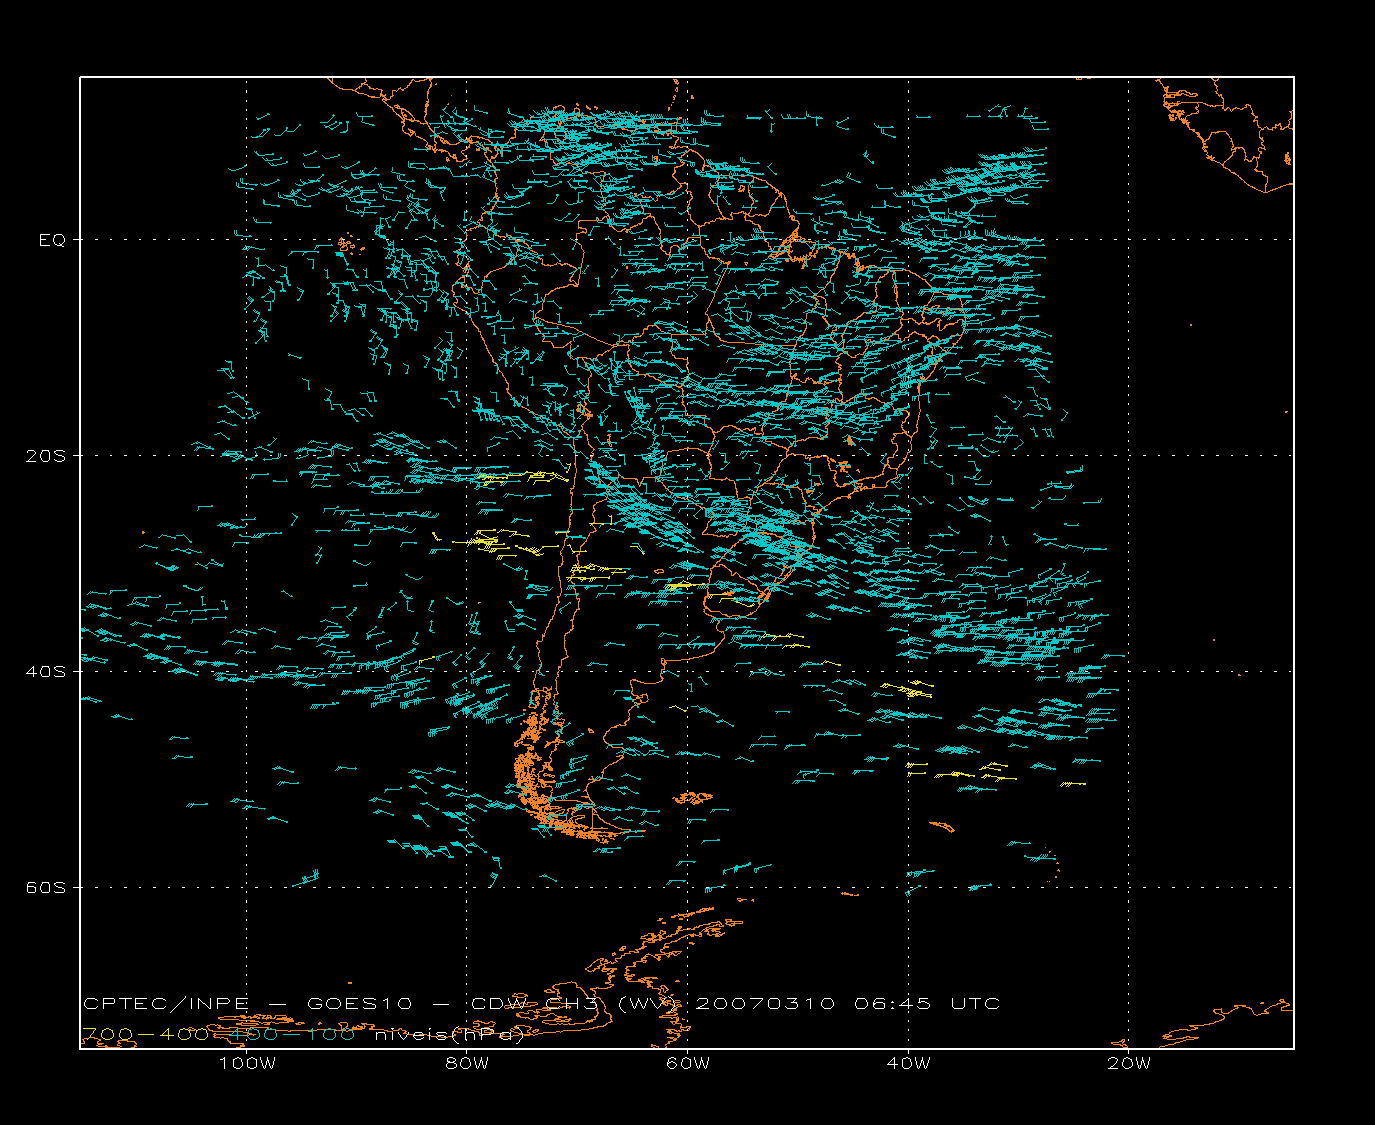Viewport: 1375px width, 1125px height.
Task: Click the CPTEC/INPE caption text
Action: coord(166,1003)
